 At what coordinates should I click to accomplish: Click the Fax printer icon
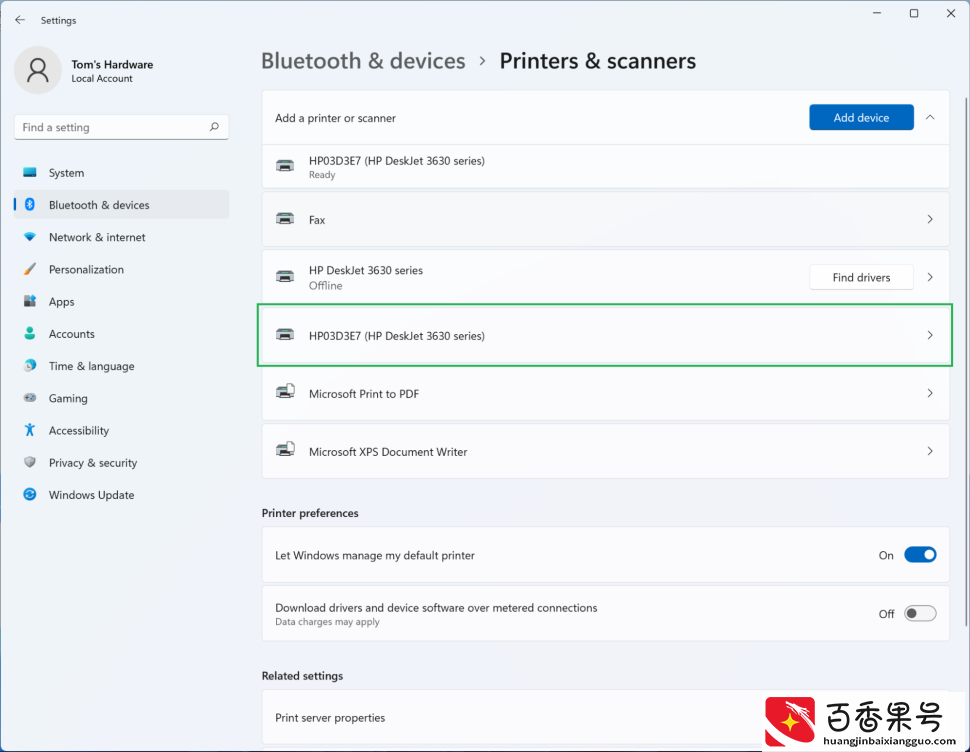click(285, 218)
